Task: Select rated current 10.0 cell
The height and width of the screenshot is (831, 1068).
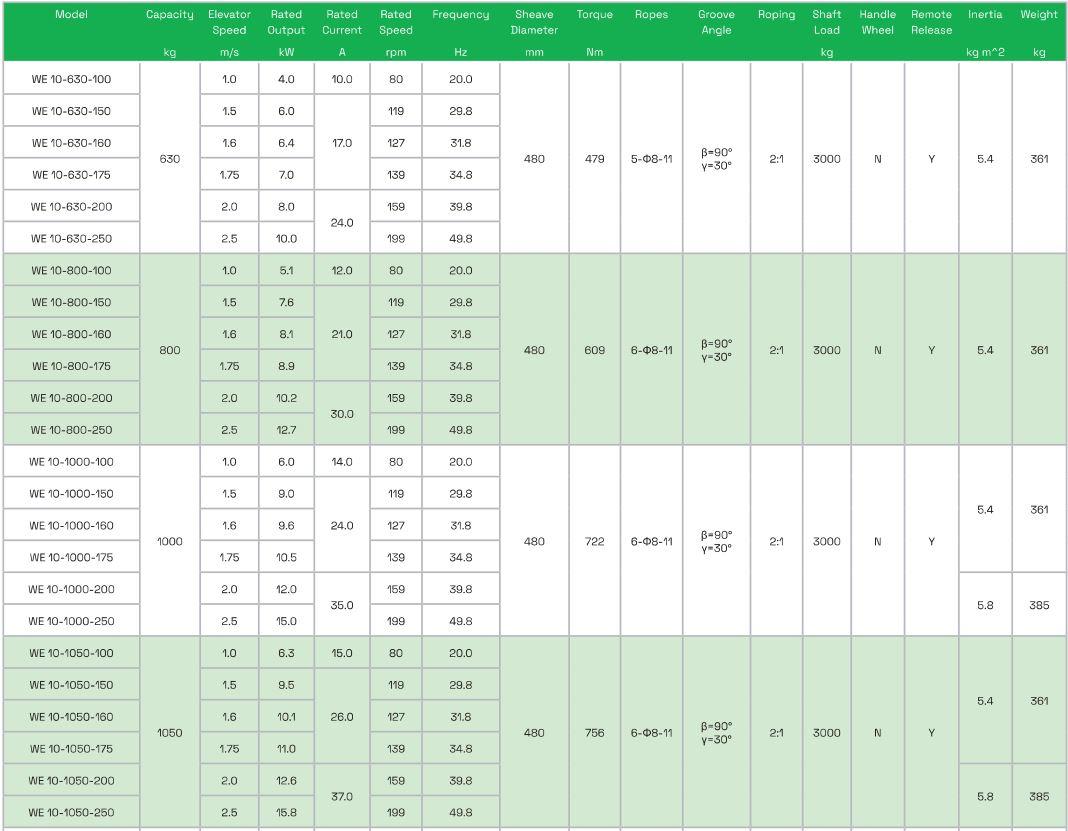Action: (342, 79)
